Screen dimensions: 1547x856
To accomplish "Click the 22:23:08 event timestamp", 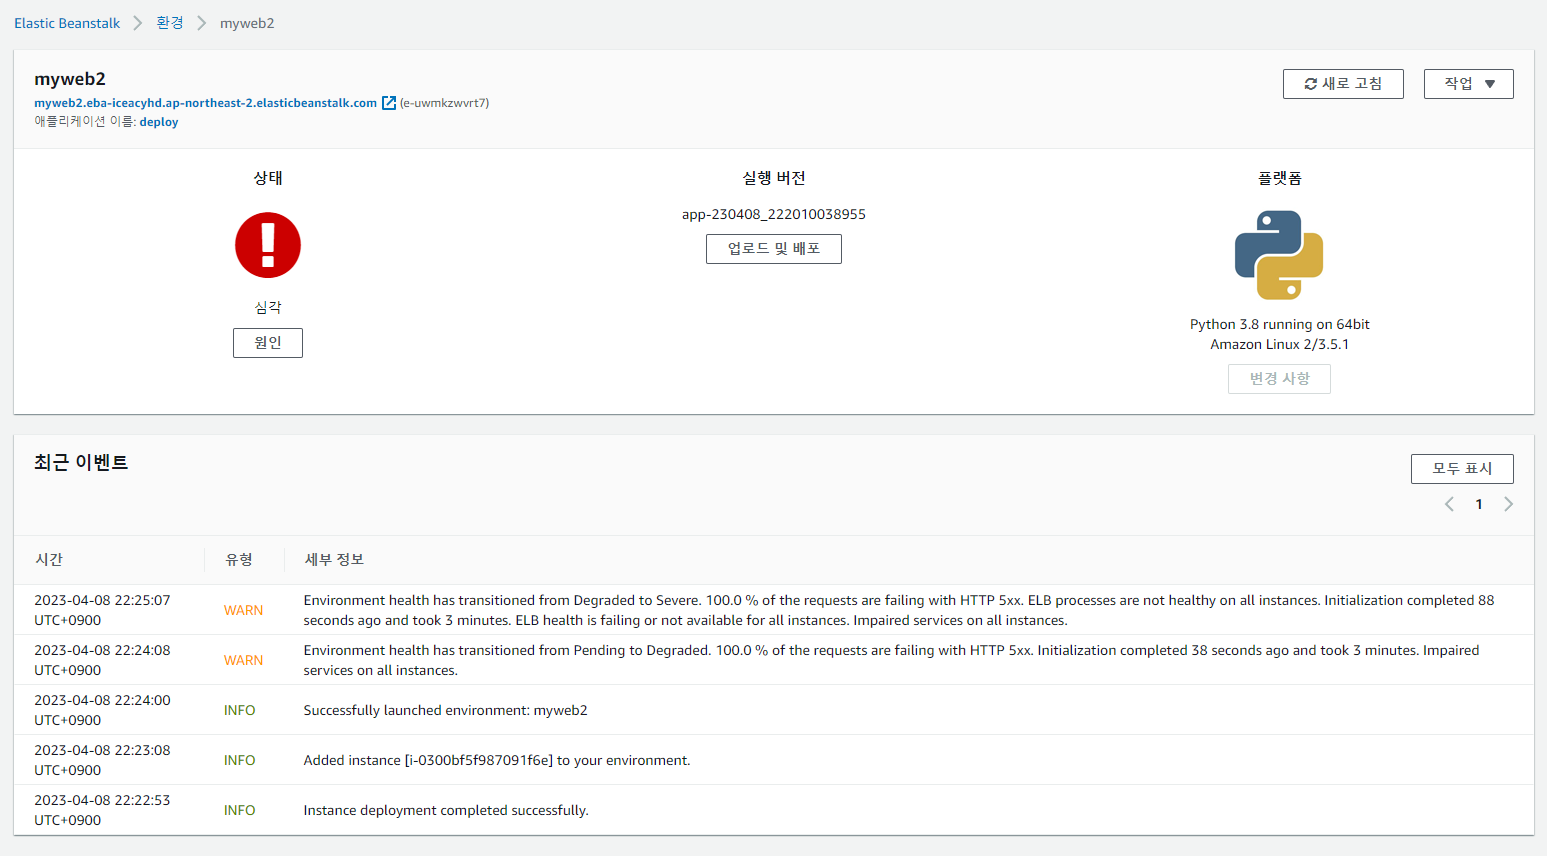I will click(102, 760).
